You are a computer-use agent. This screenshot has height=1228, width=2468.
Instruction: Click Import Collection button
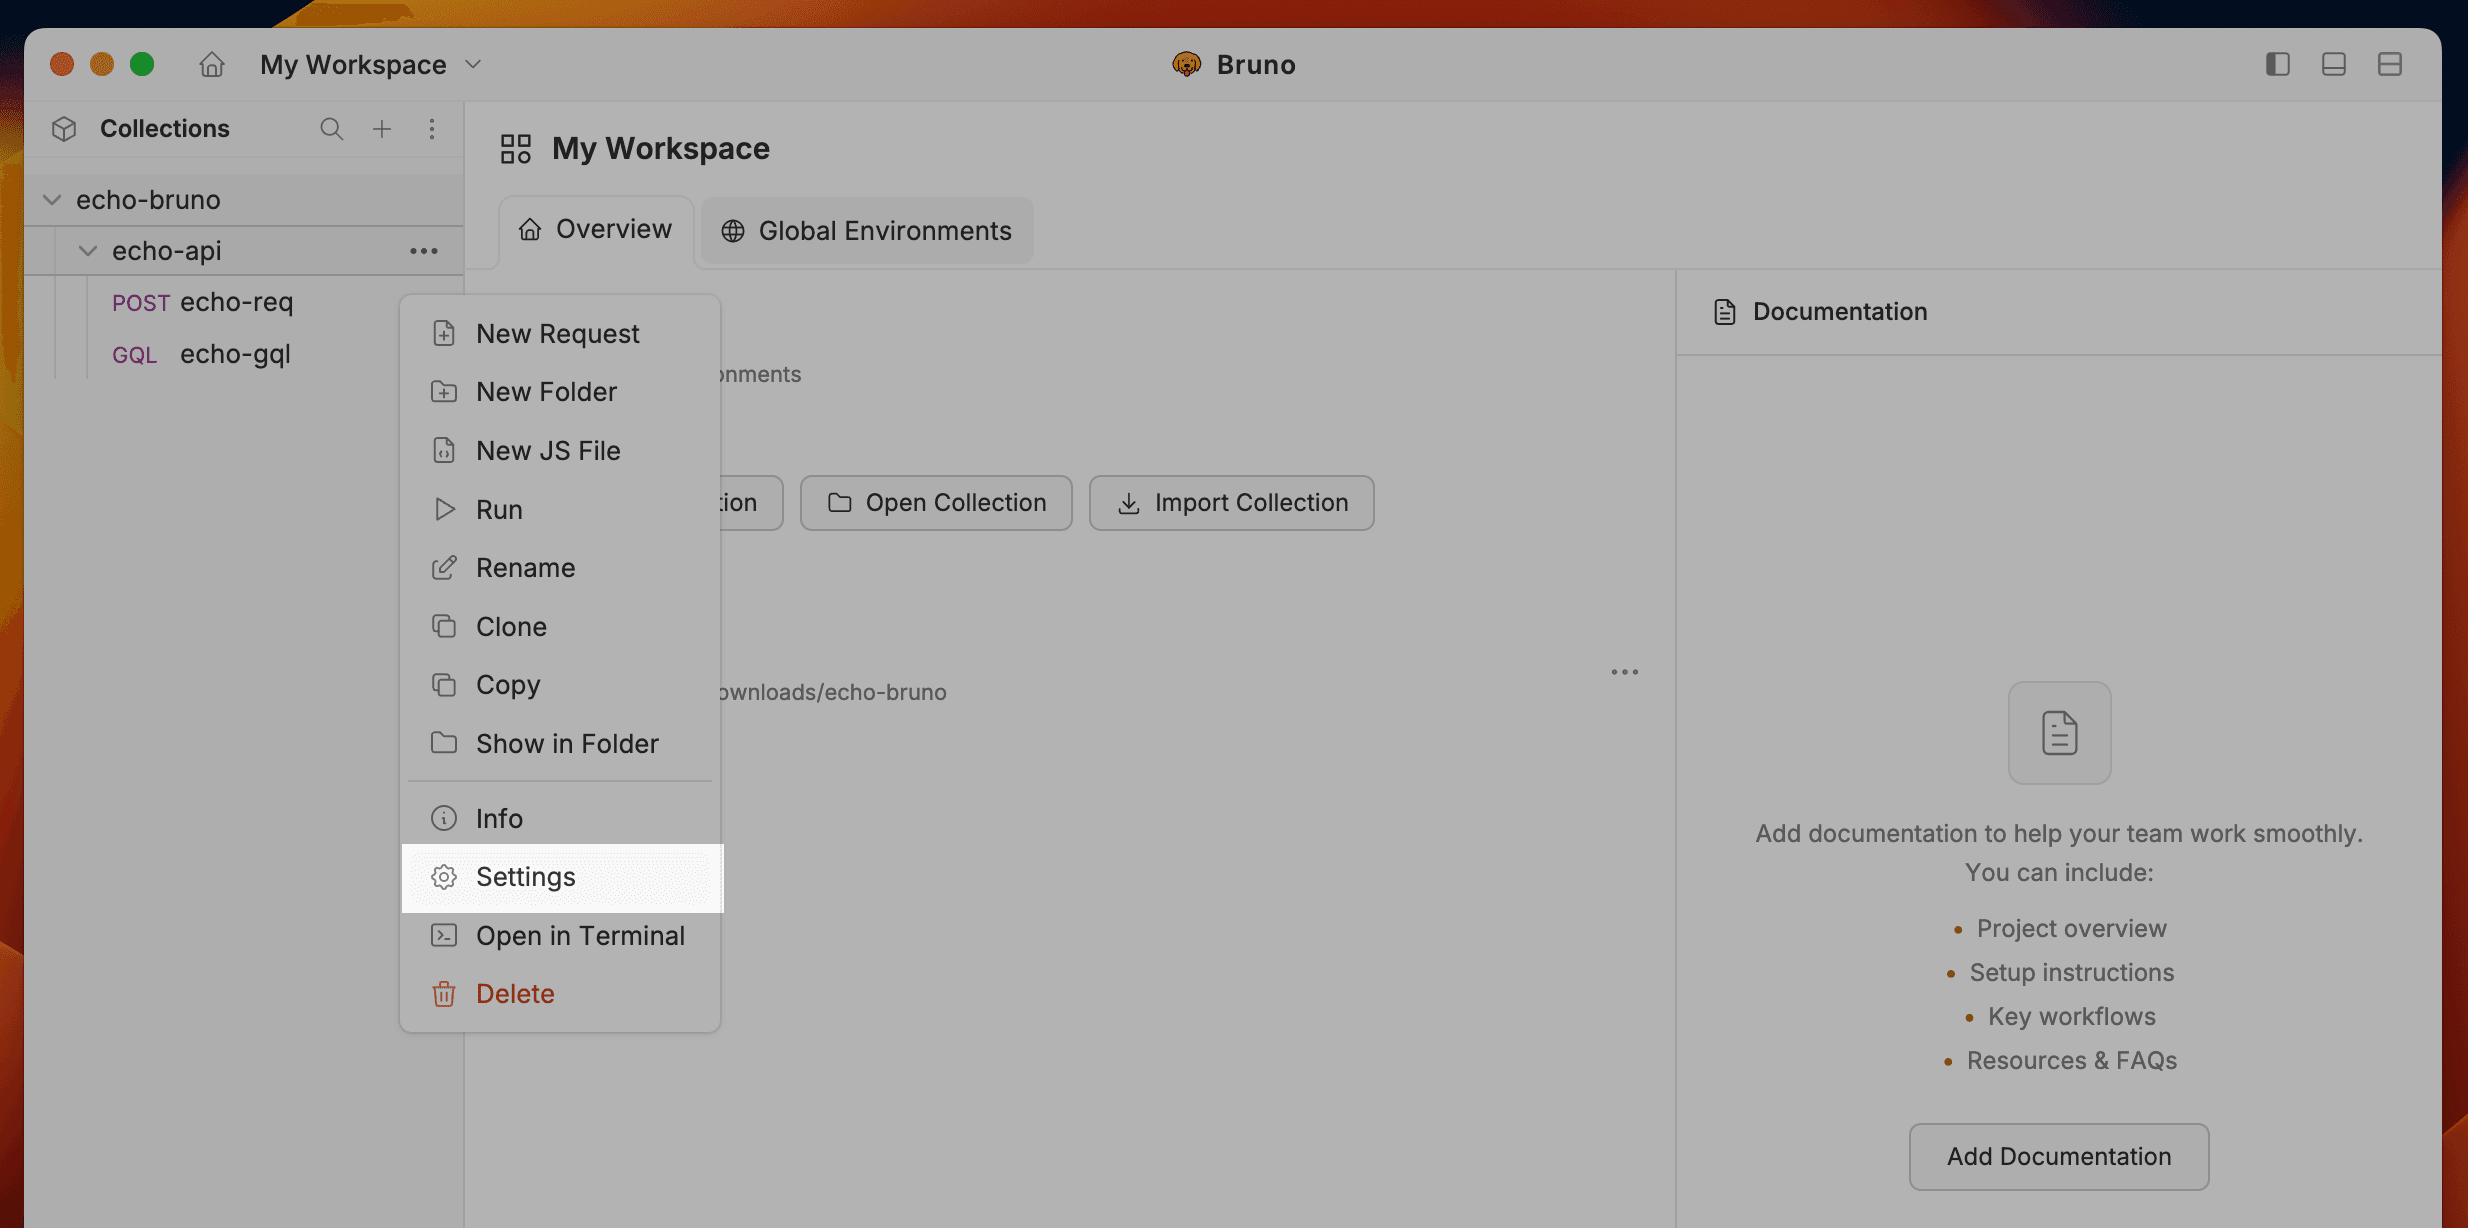click(1231, 503)
